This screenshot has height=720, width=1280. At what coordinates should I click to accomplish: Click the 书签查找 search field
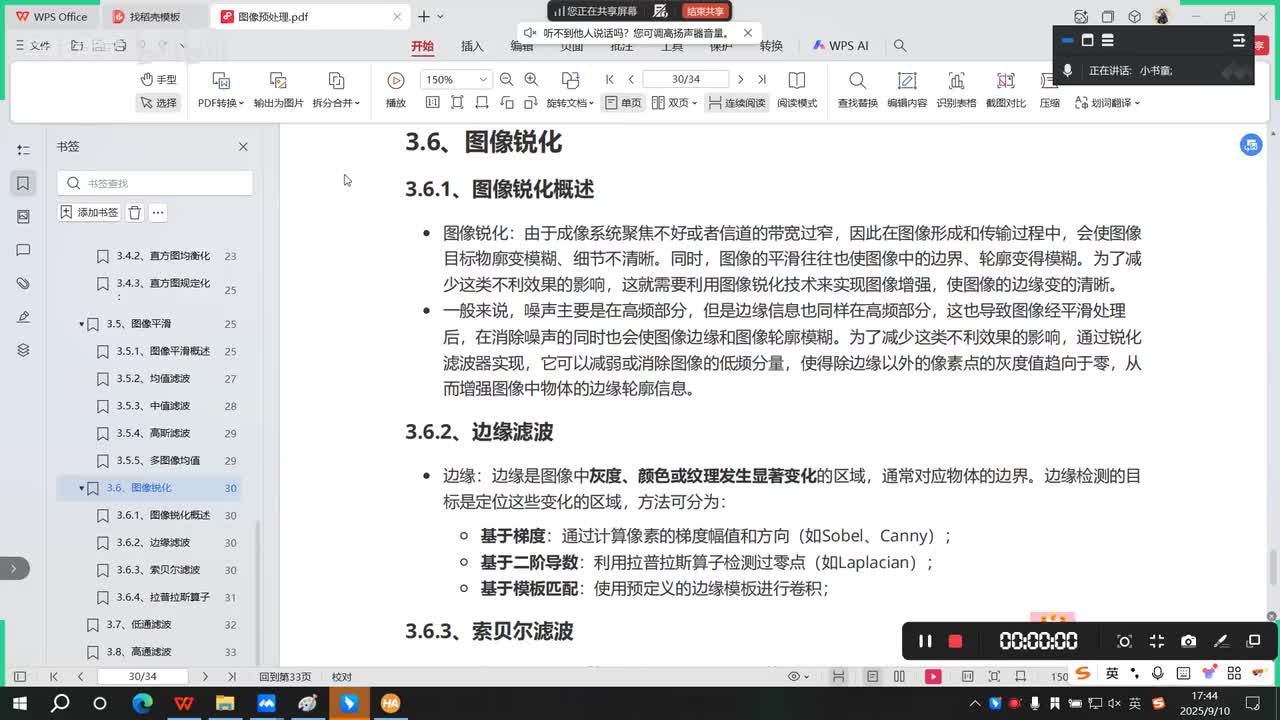click(x=155, y=183)
